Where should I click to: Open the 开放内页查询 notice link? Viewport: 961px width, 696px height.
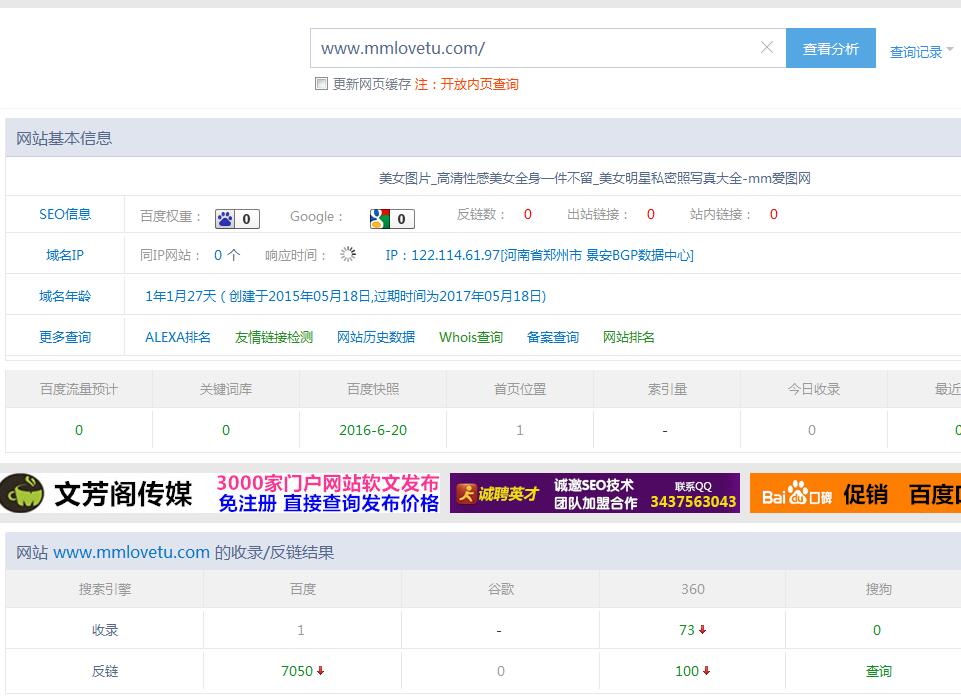pyautogui.click(x=479, y=84)
